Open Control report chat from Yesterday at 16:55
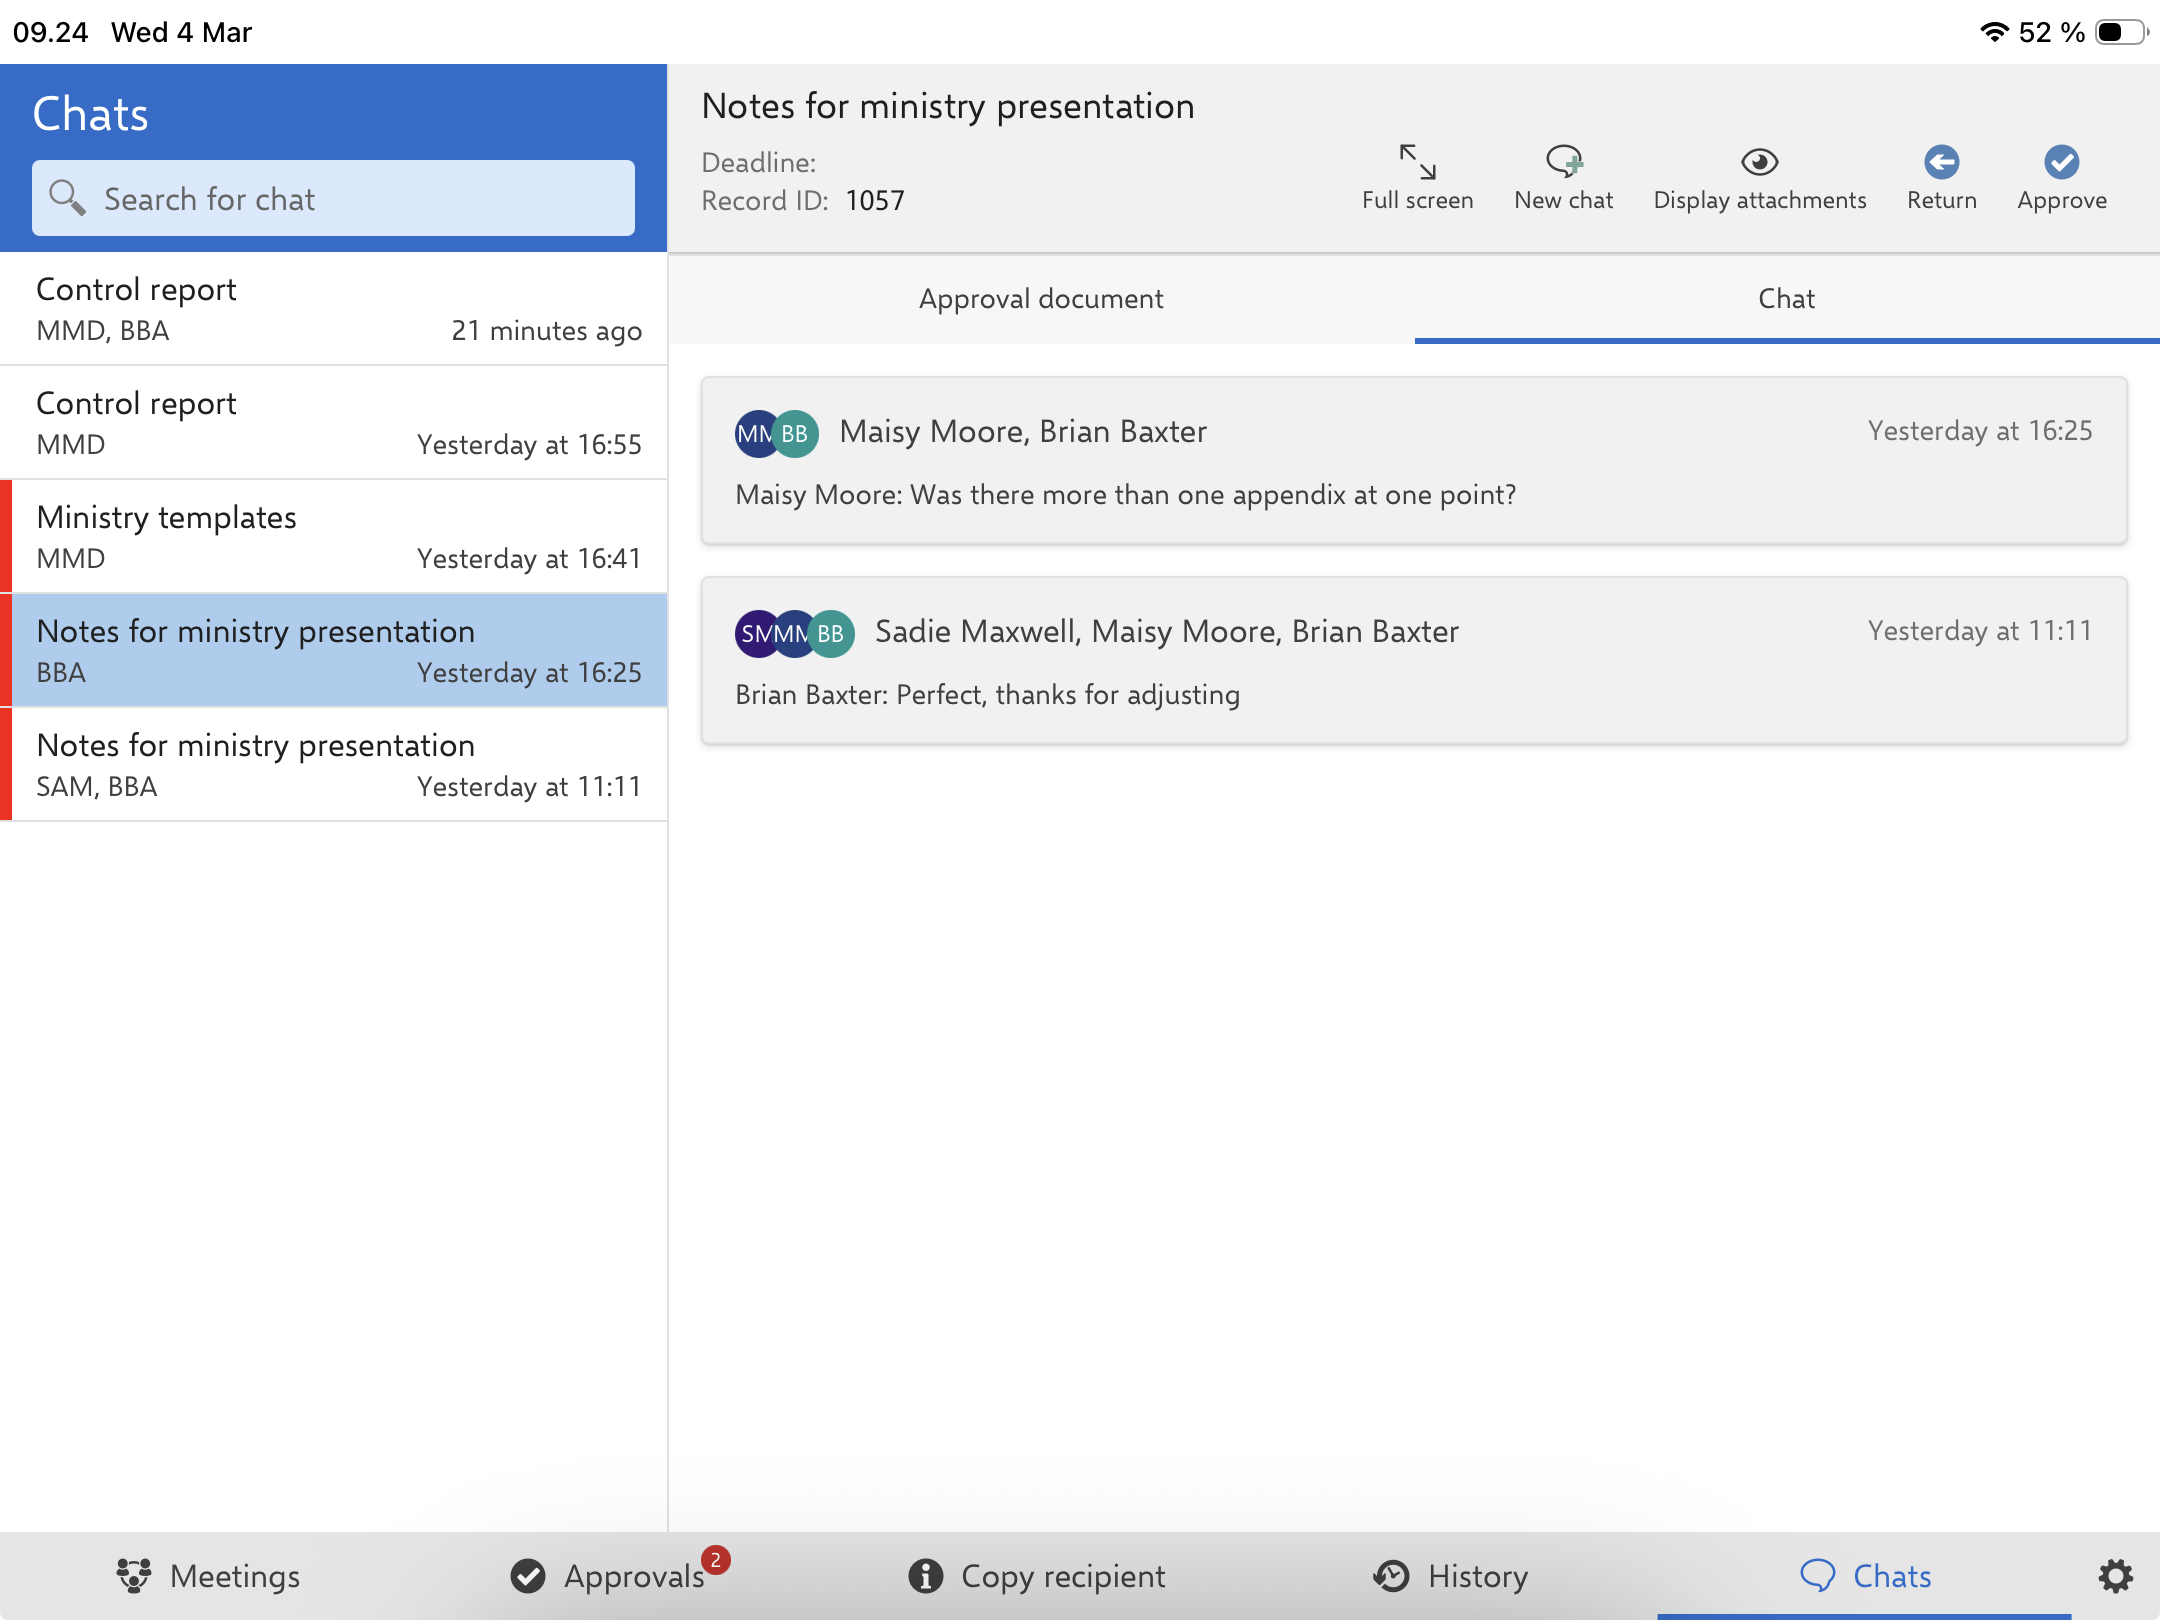 coord(334,423)
